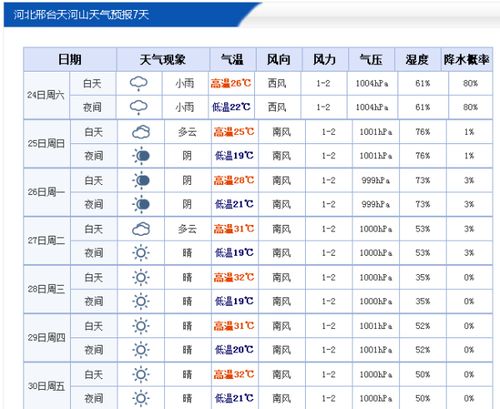Screen dimensions: 500x409
Task: Click 低温20℃ temperature value
Action: pos(234,350)
